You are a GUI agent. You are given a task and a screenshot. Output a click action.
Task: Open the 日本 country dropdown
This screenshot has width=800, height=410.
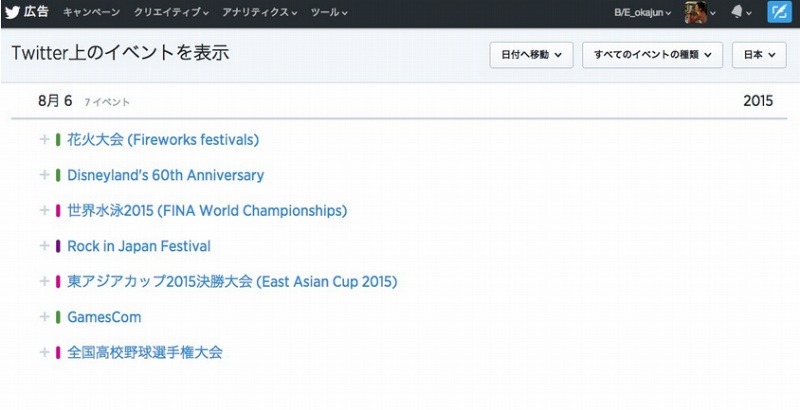pos(759,55)
